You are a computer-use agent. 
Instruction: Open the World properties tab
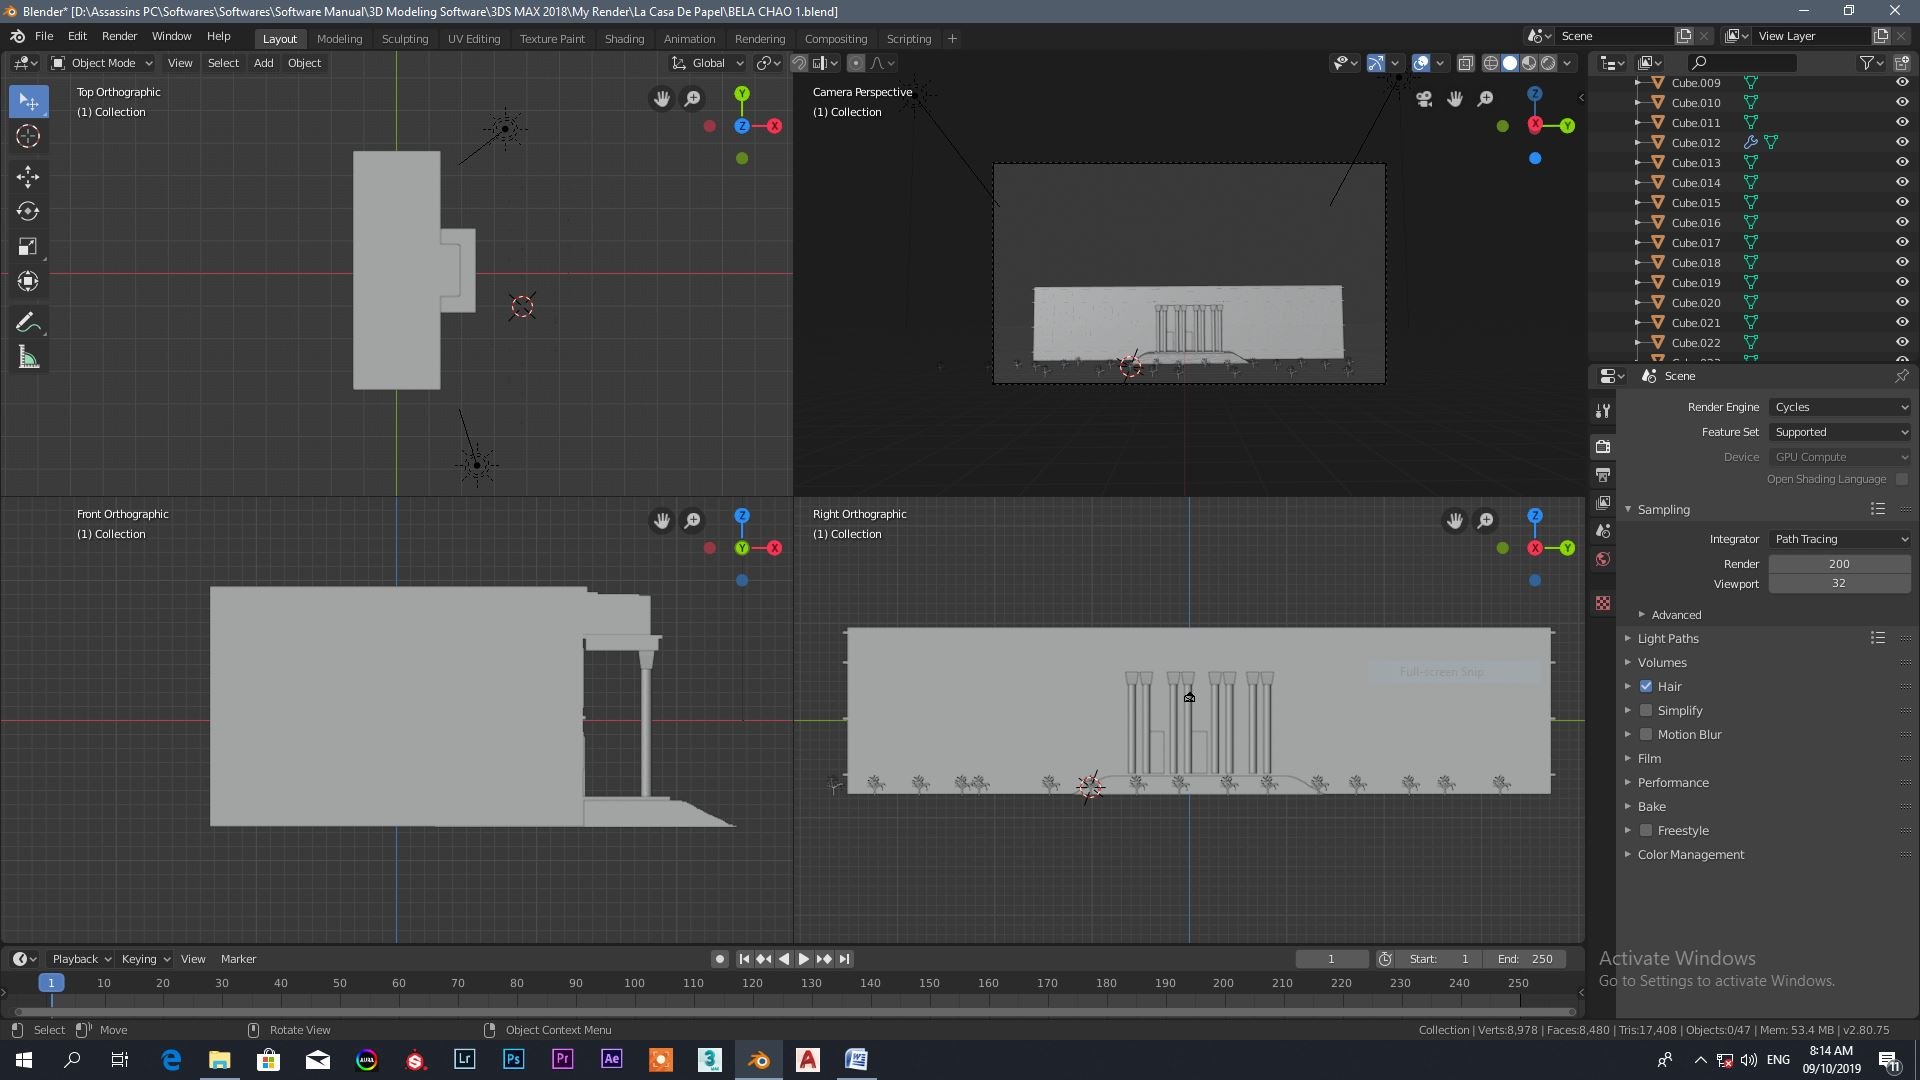coord(1603,559)
